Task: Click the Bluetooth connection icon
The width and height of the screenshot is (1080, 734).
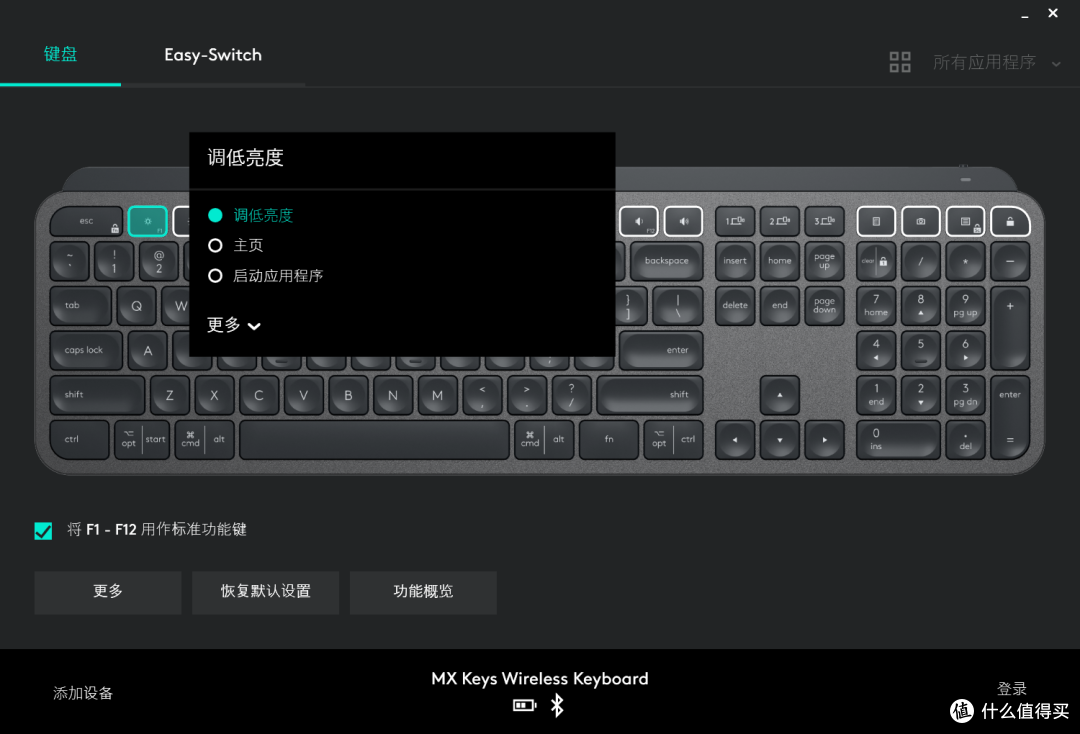Action: 557,705
